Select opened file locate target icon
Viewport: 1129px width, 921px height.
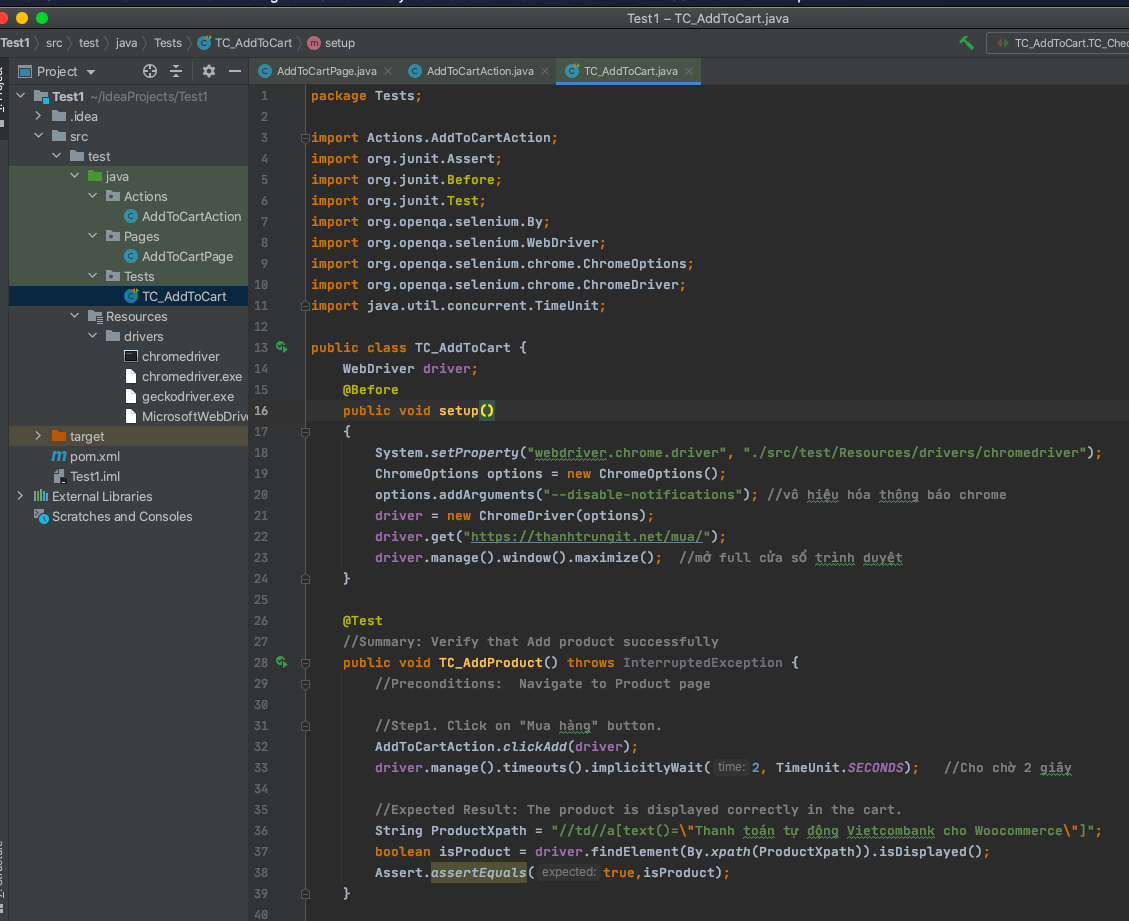[150, 71]
